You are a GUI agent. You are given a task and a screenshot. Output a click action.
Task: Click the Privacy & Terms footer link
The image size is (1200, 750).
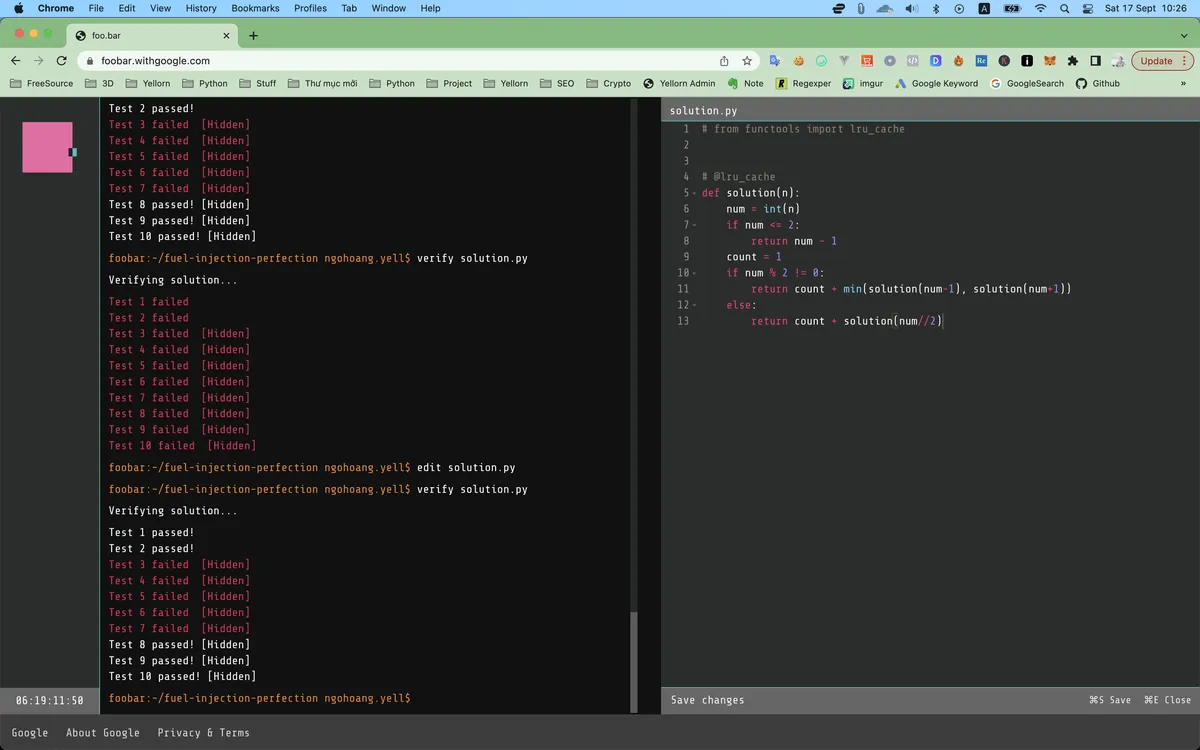point(204,732)
